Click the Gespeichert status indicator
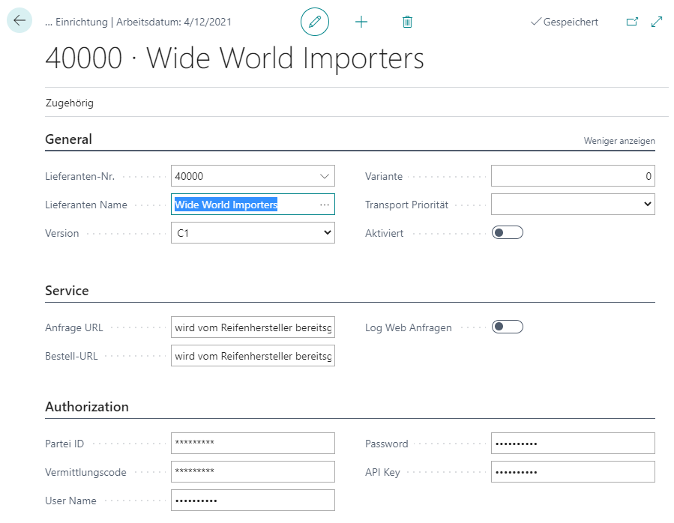The height and width of the screenshot is (523, 674). tap(564, 22)
